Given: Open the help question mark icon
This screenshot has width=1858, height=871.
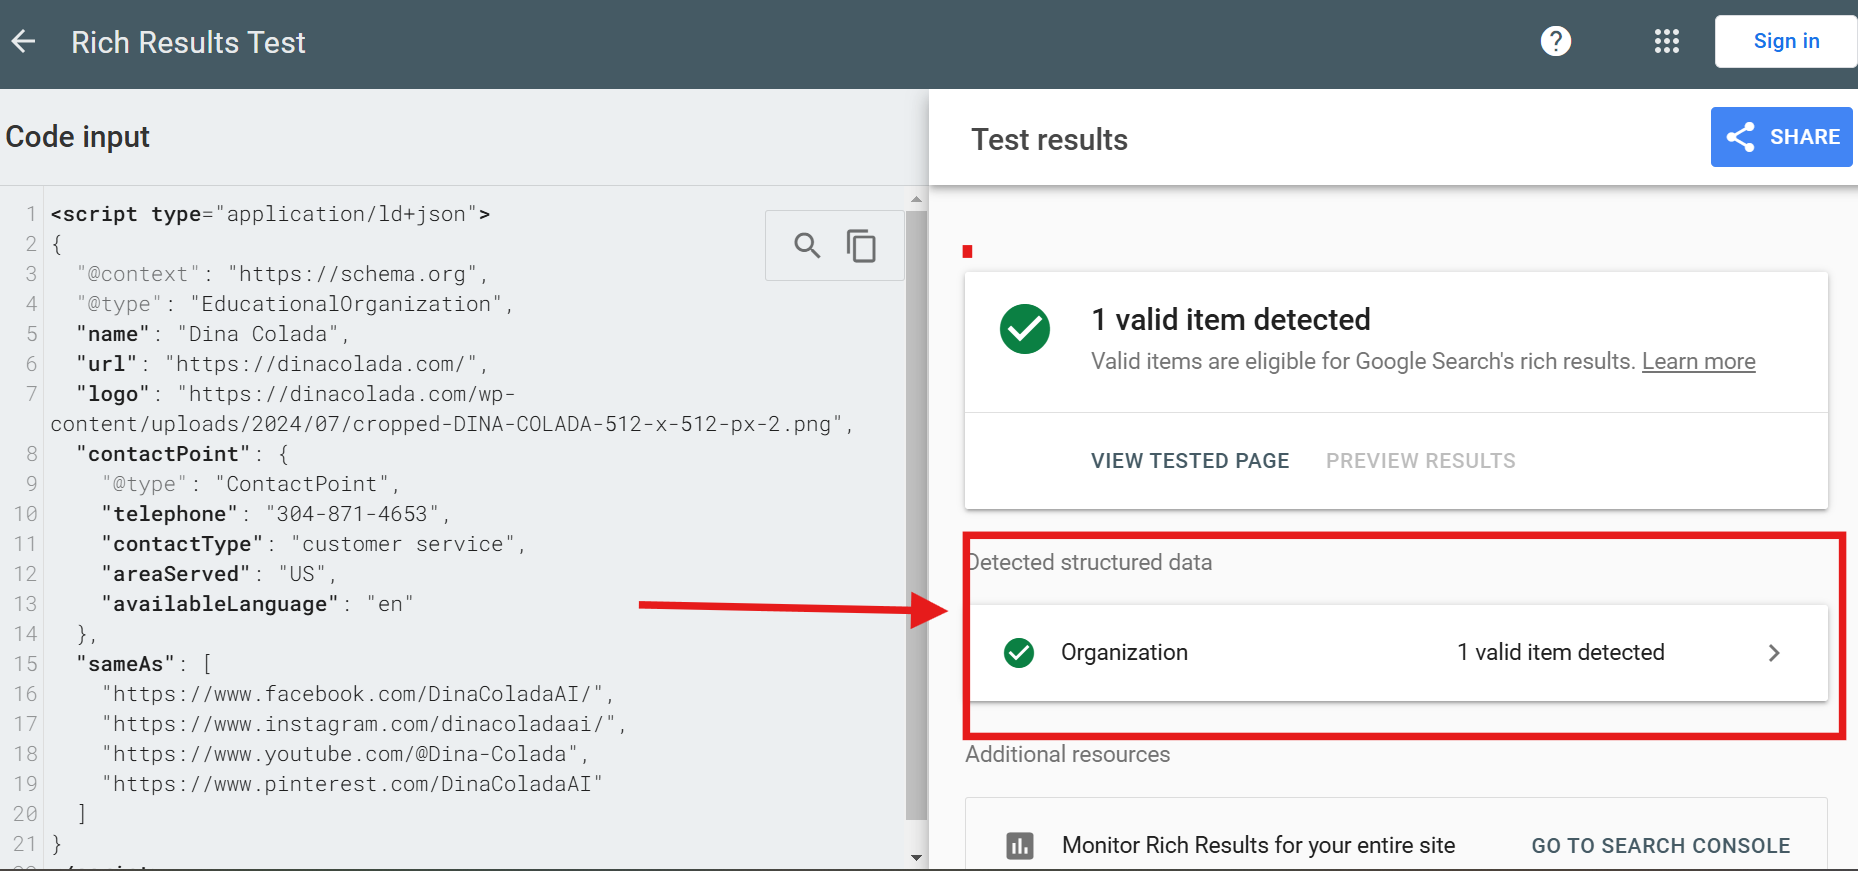Looking at the screenshot, I should tap(1555, 41).
